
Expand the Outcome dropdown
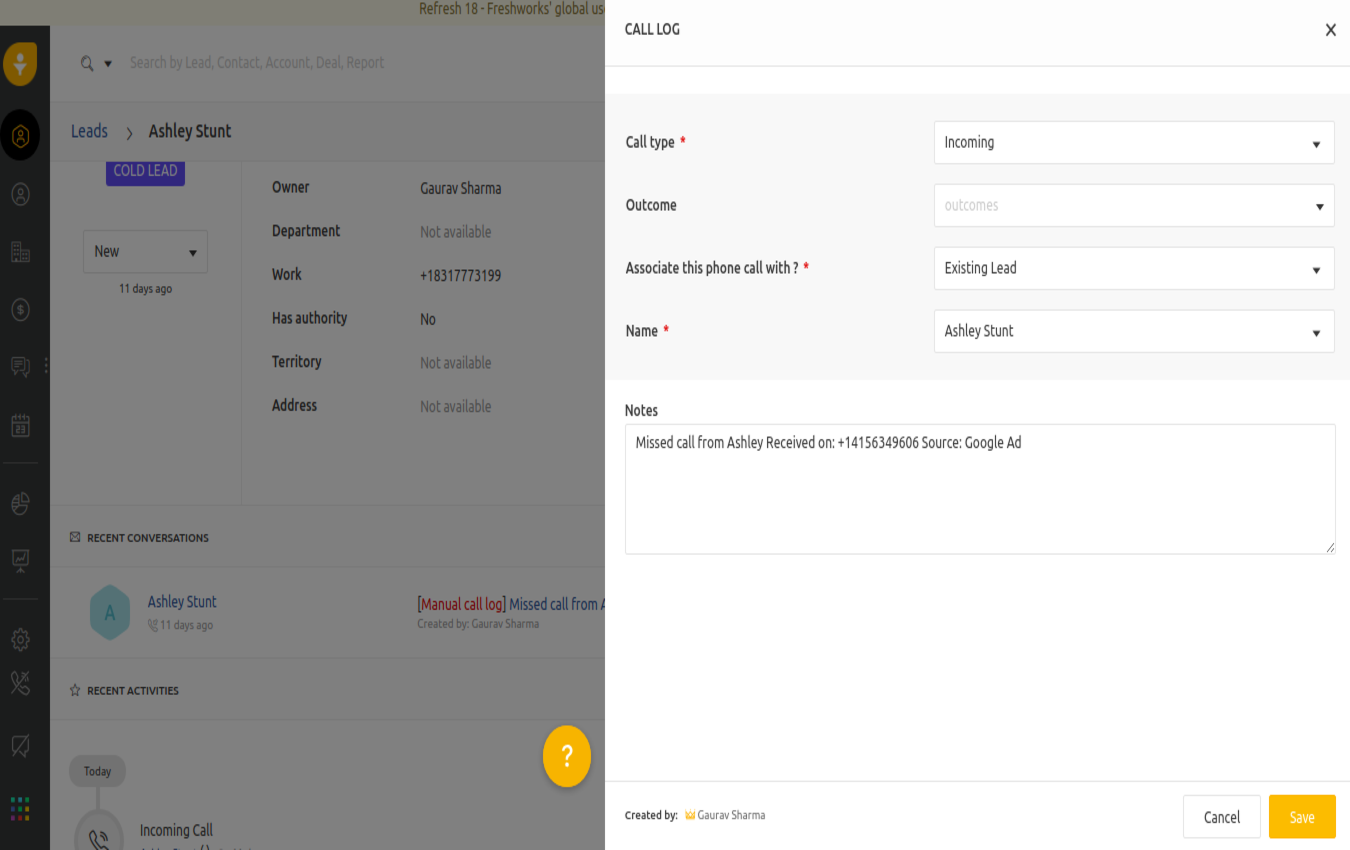tap(1134, 205)
